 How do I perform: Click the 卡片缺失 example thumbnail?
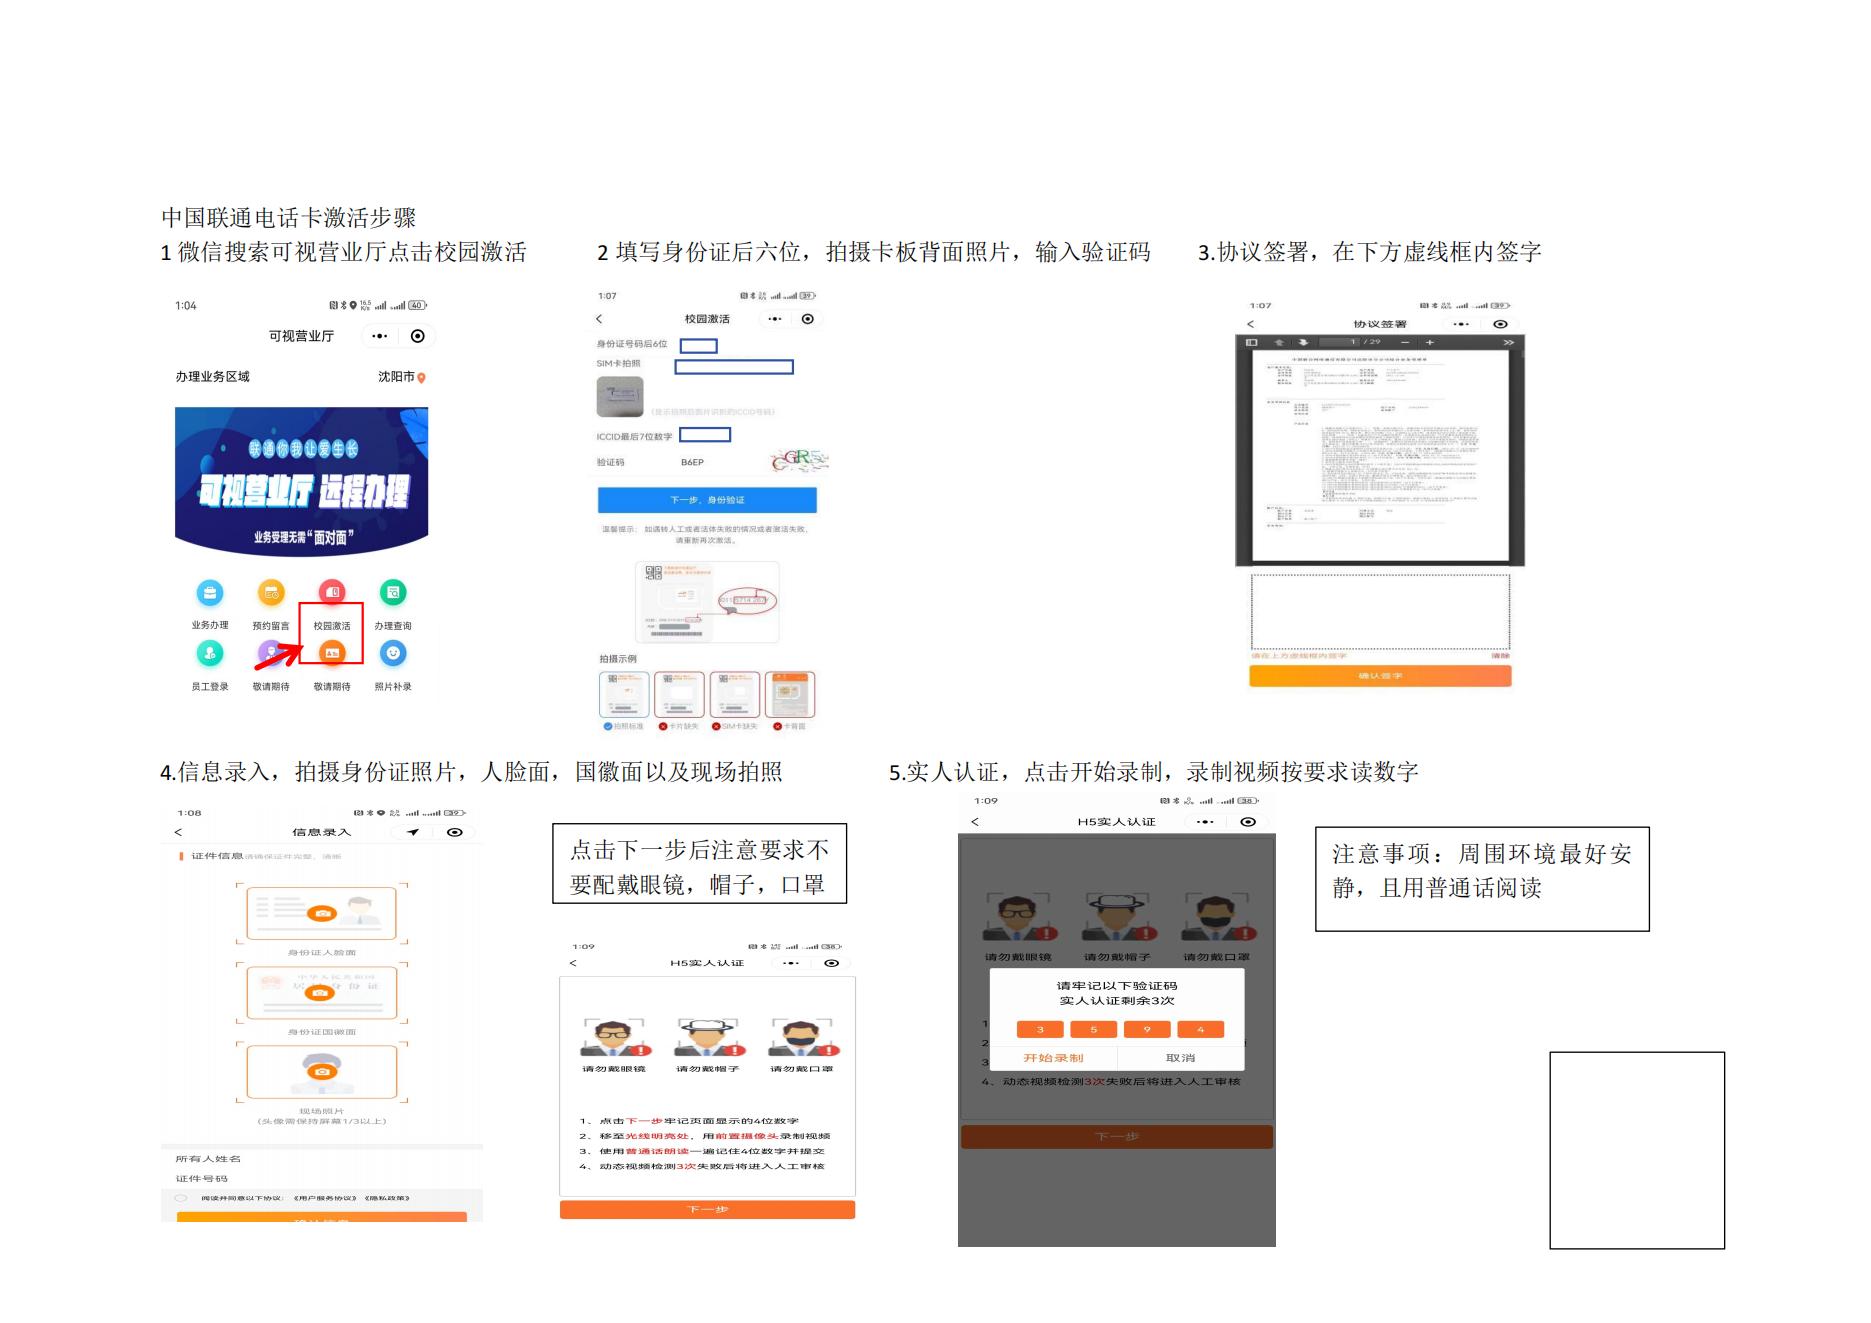[679, 695]
